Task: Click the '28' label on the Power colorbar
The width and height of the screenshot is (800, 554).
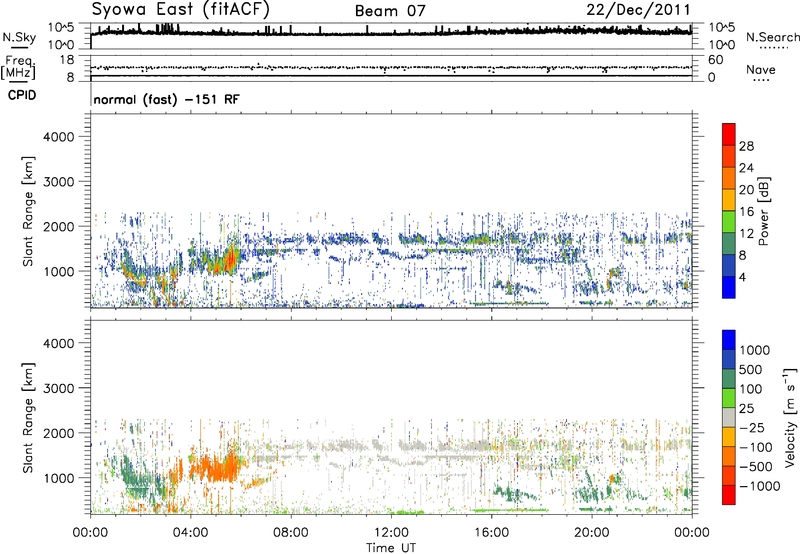Action: point(746,146)
